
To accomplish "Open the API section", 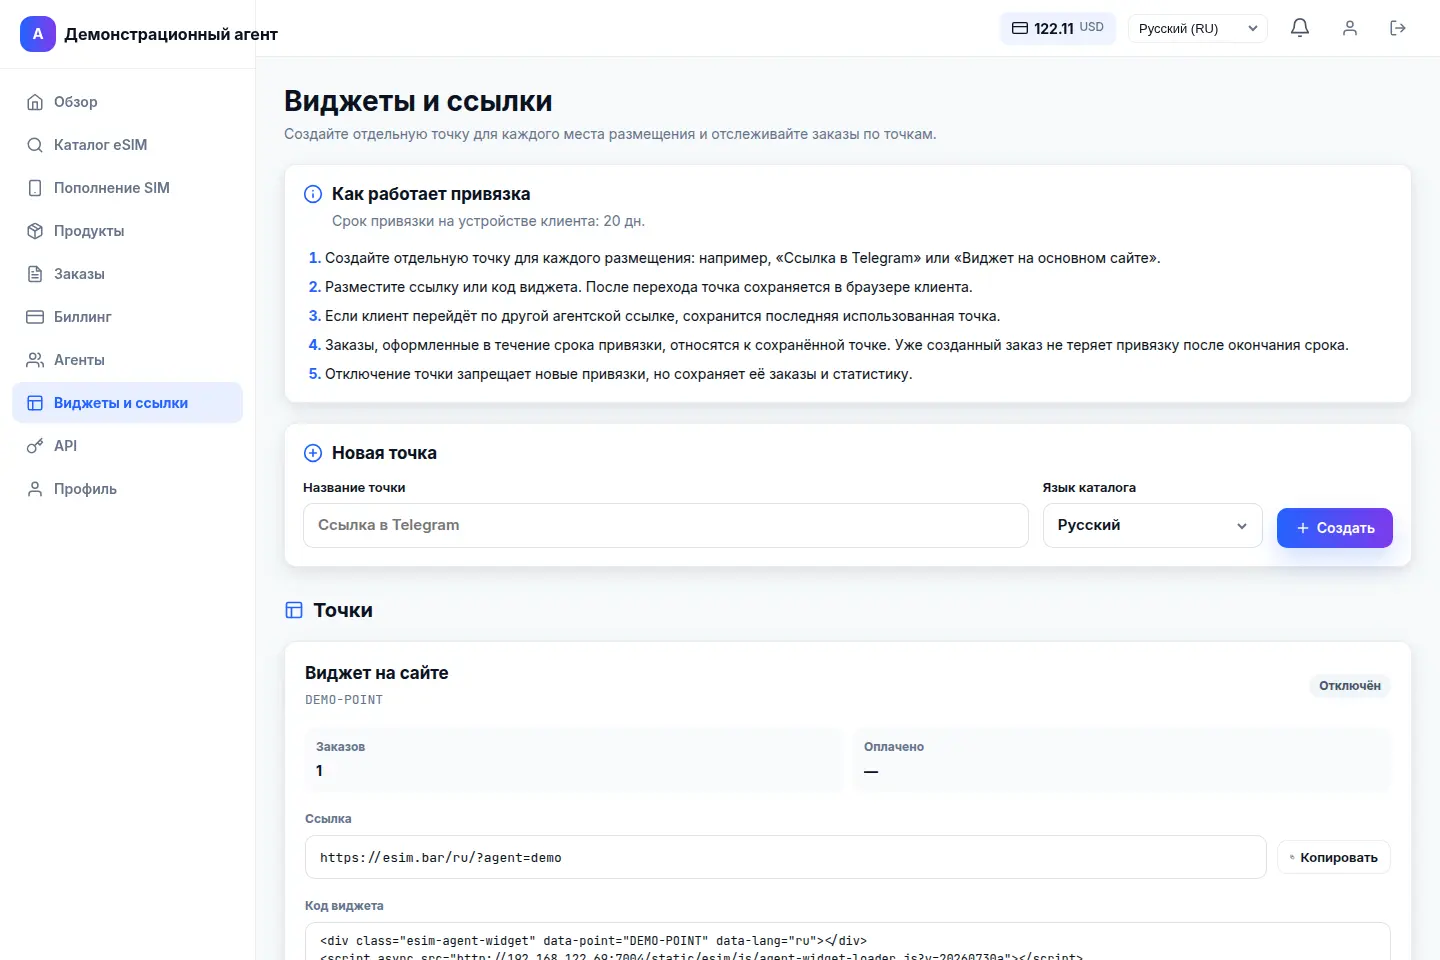I will 127,446.
